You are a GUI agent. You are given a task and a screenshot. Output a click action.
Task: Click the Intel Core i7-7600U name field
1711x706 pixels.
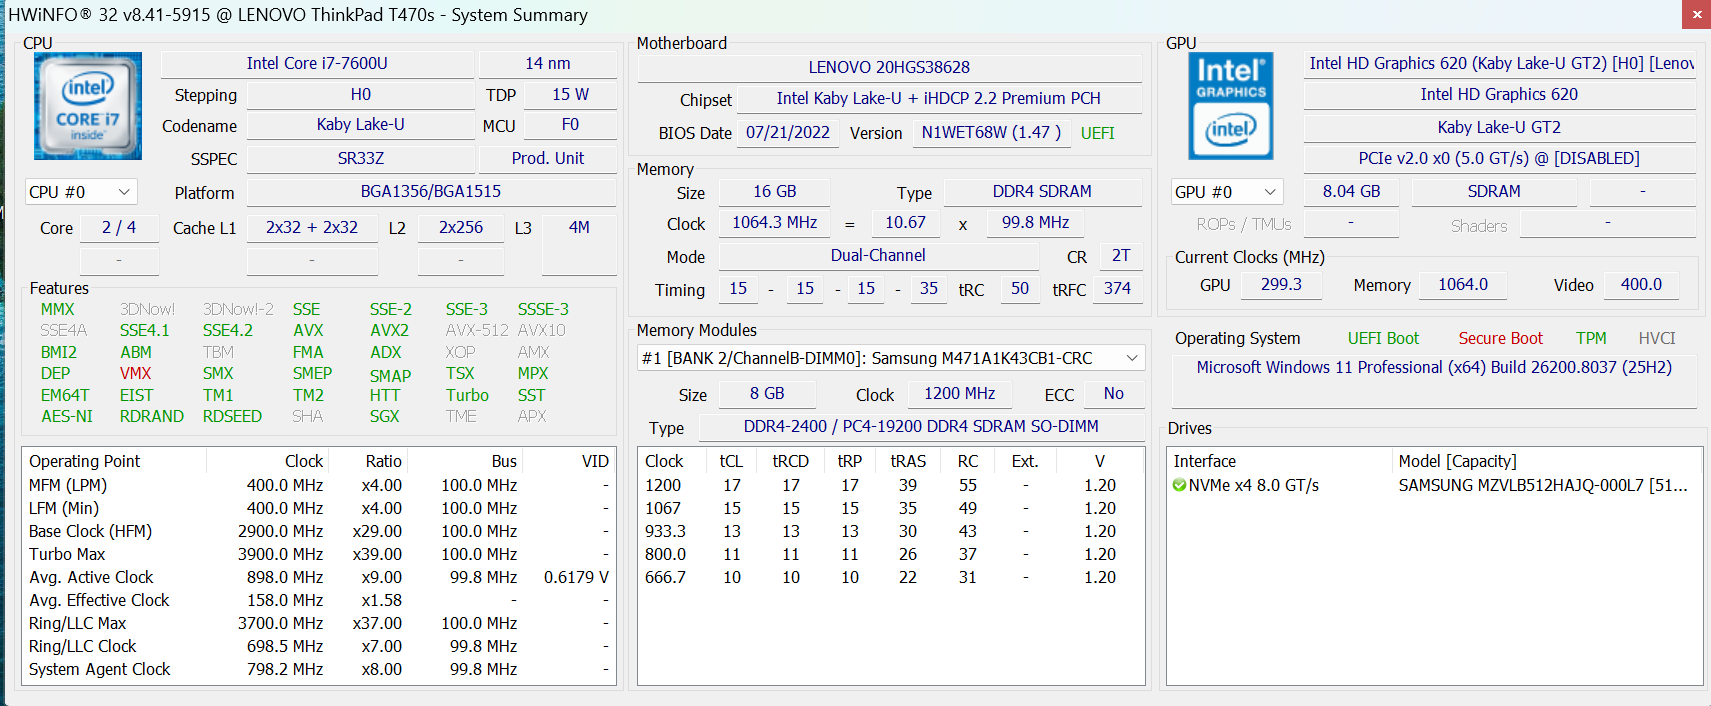point(317,64)
